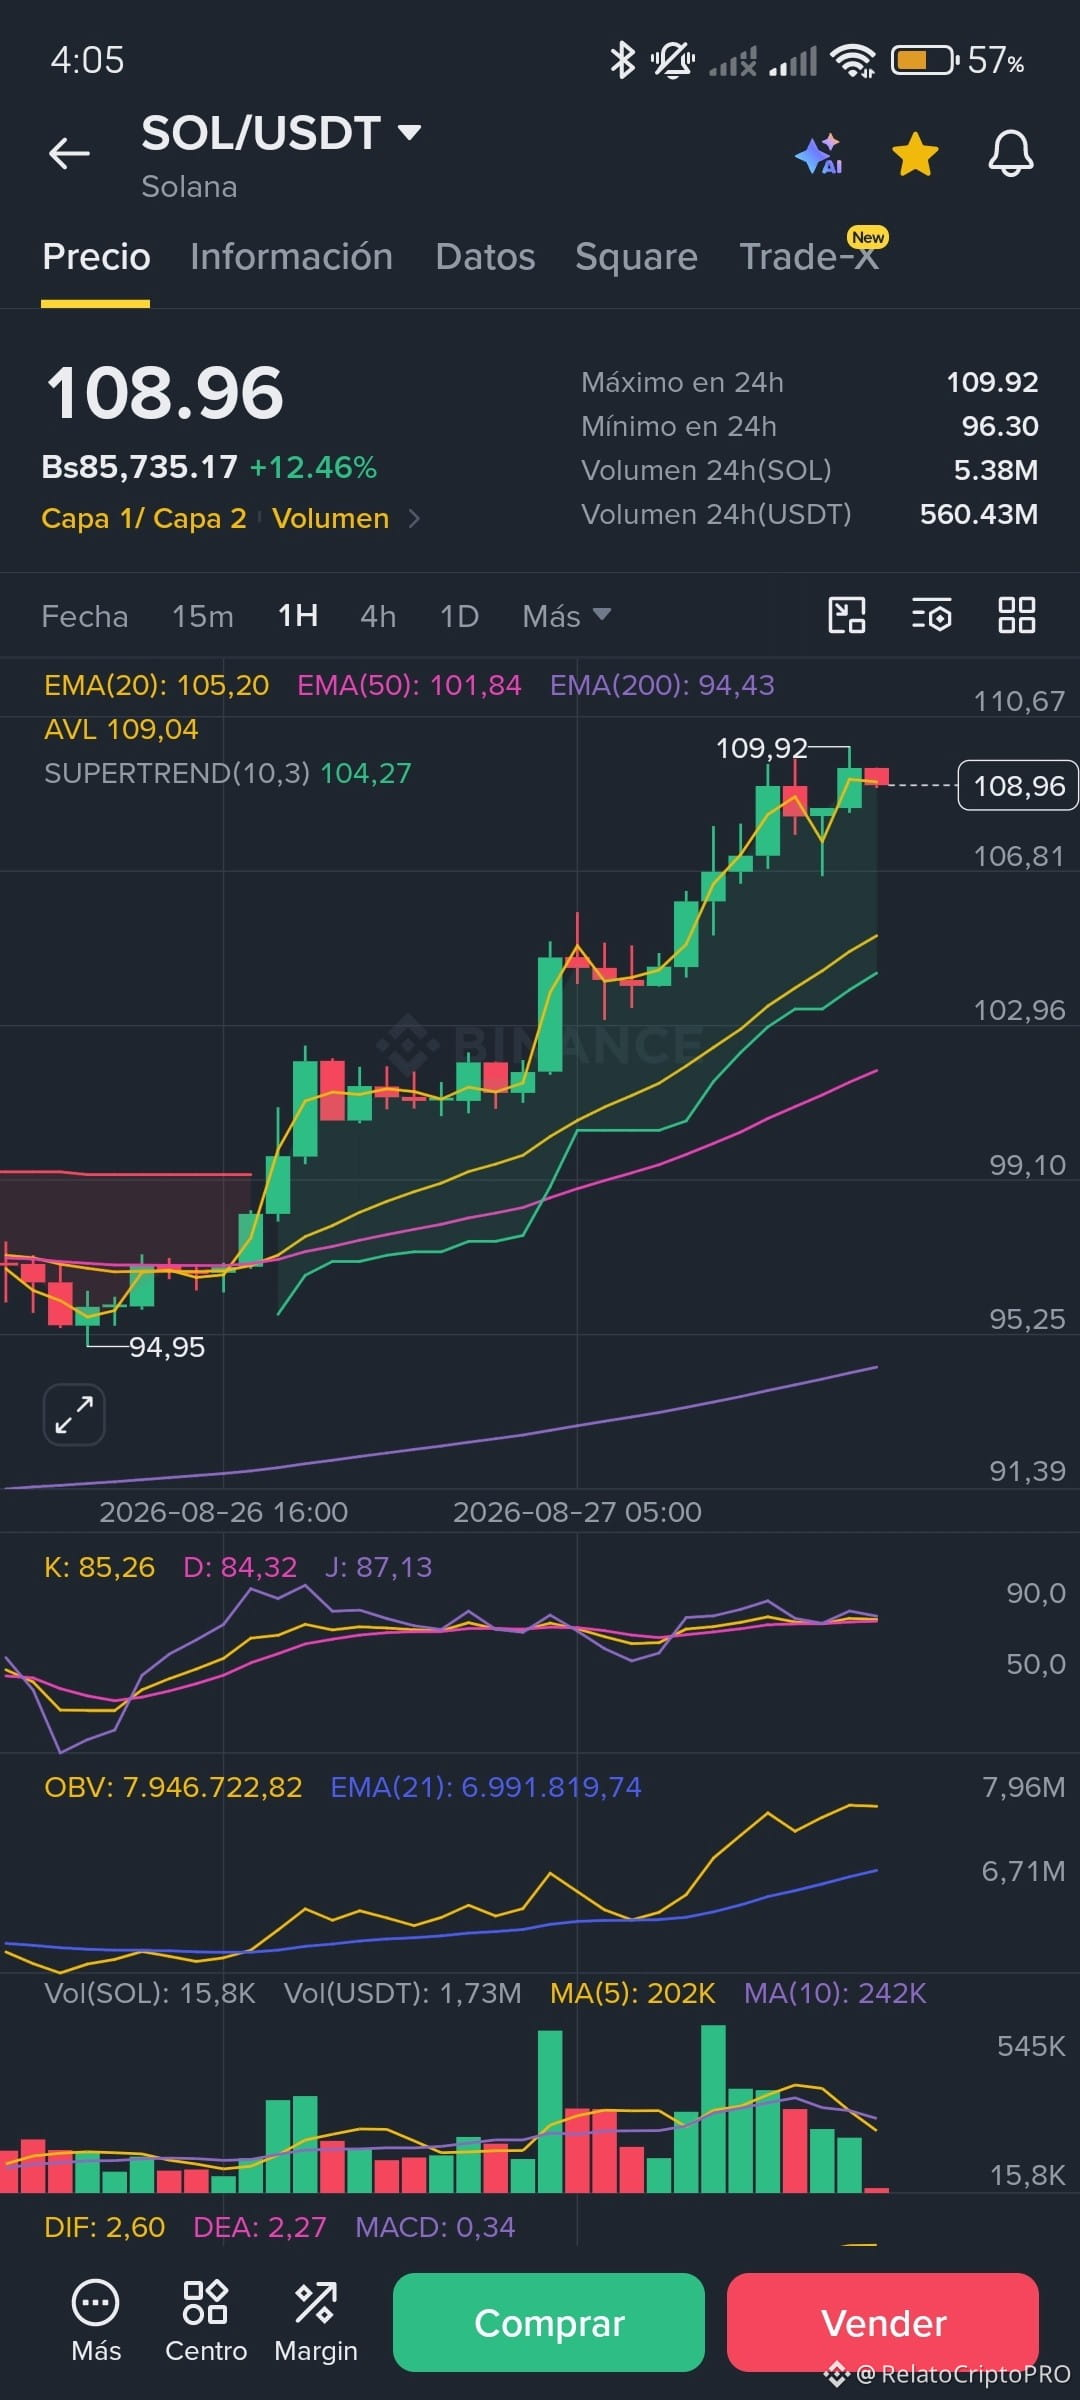Tap the Wi-Fi status icon
The width and height of the screenshot is (1080, 2400).
pyautogui.click(x=853, y=61)
